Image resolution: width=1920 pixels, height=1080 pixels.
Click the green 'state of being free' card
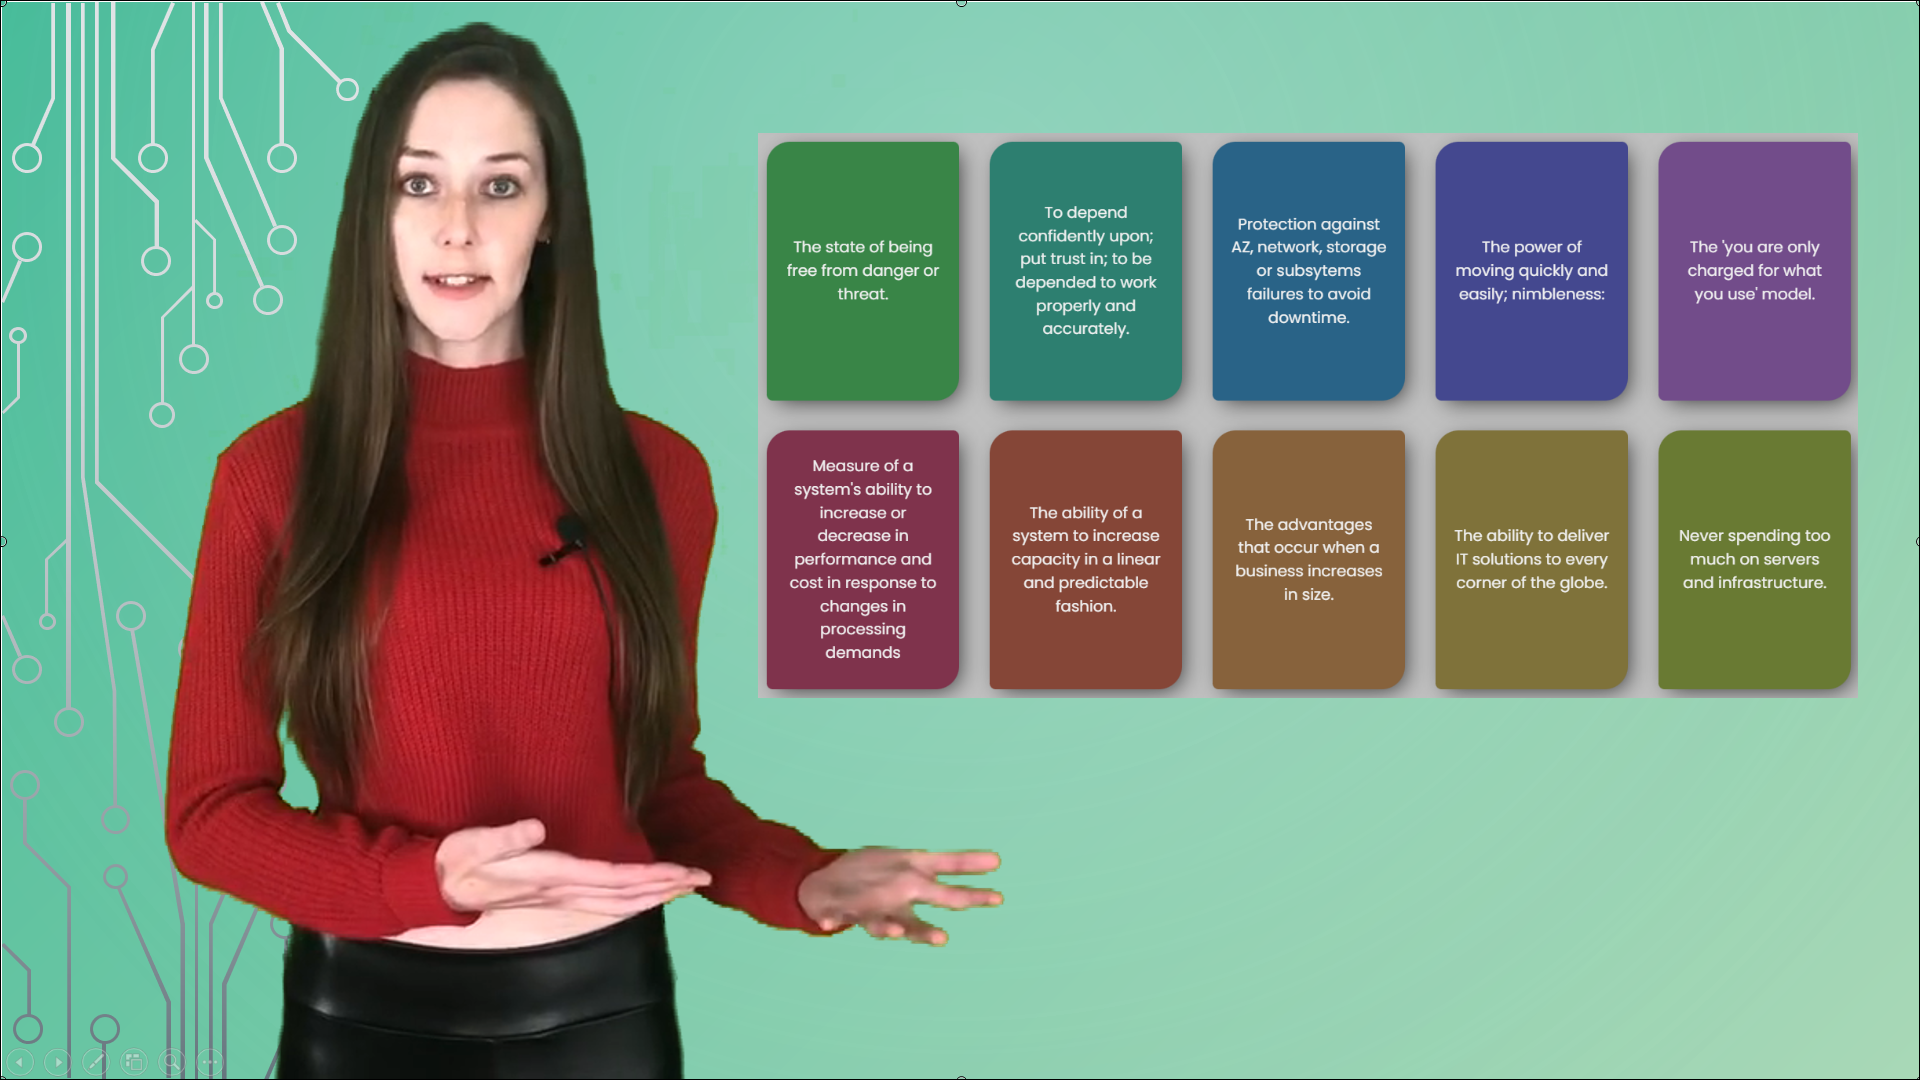point(862,270)
